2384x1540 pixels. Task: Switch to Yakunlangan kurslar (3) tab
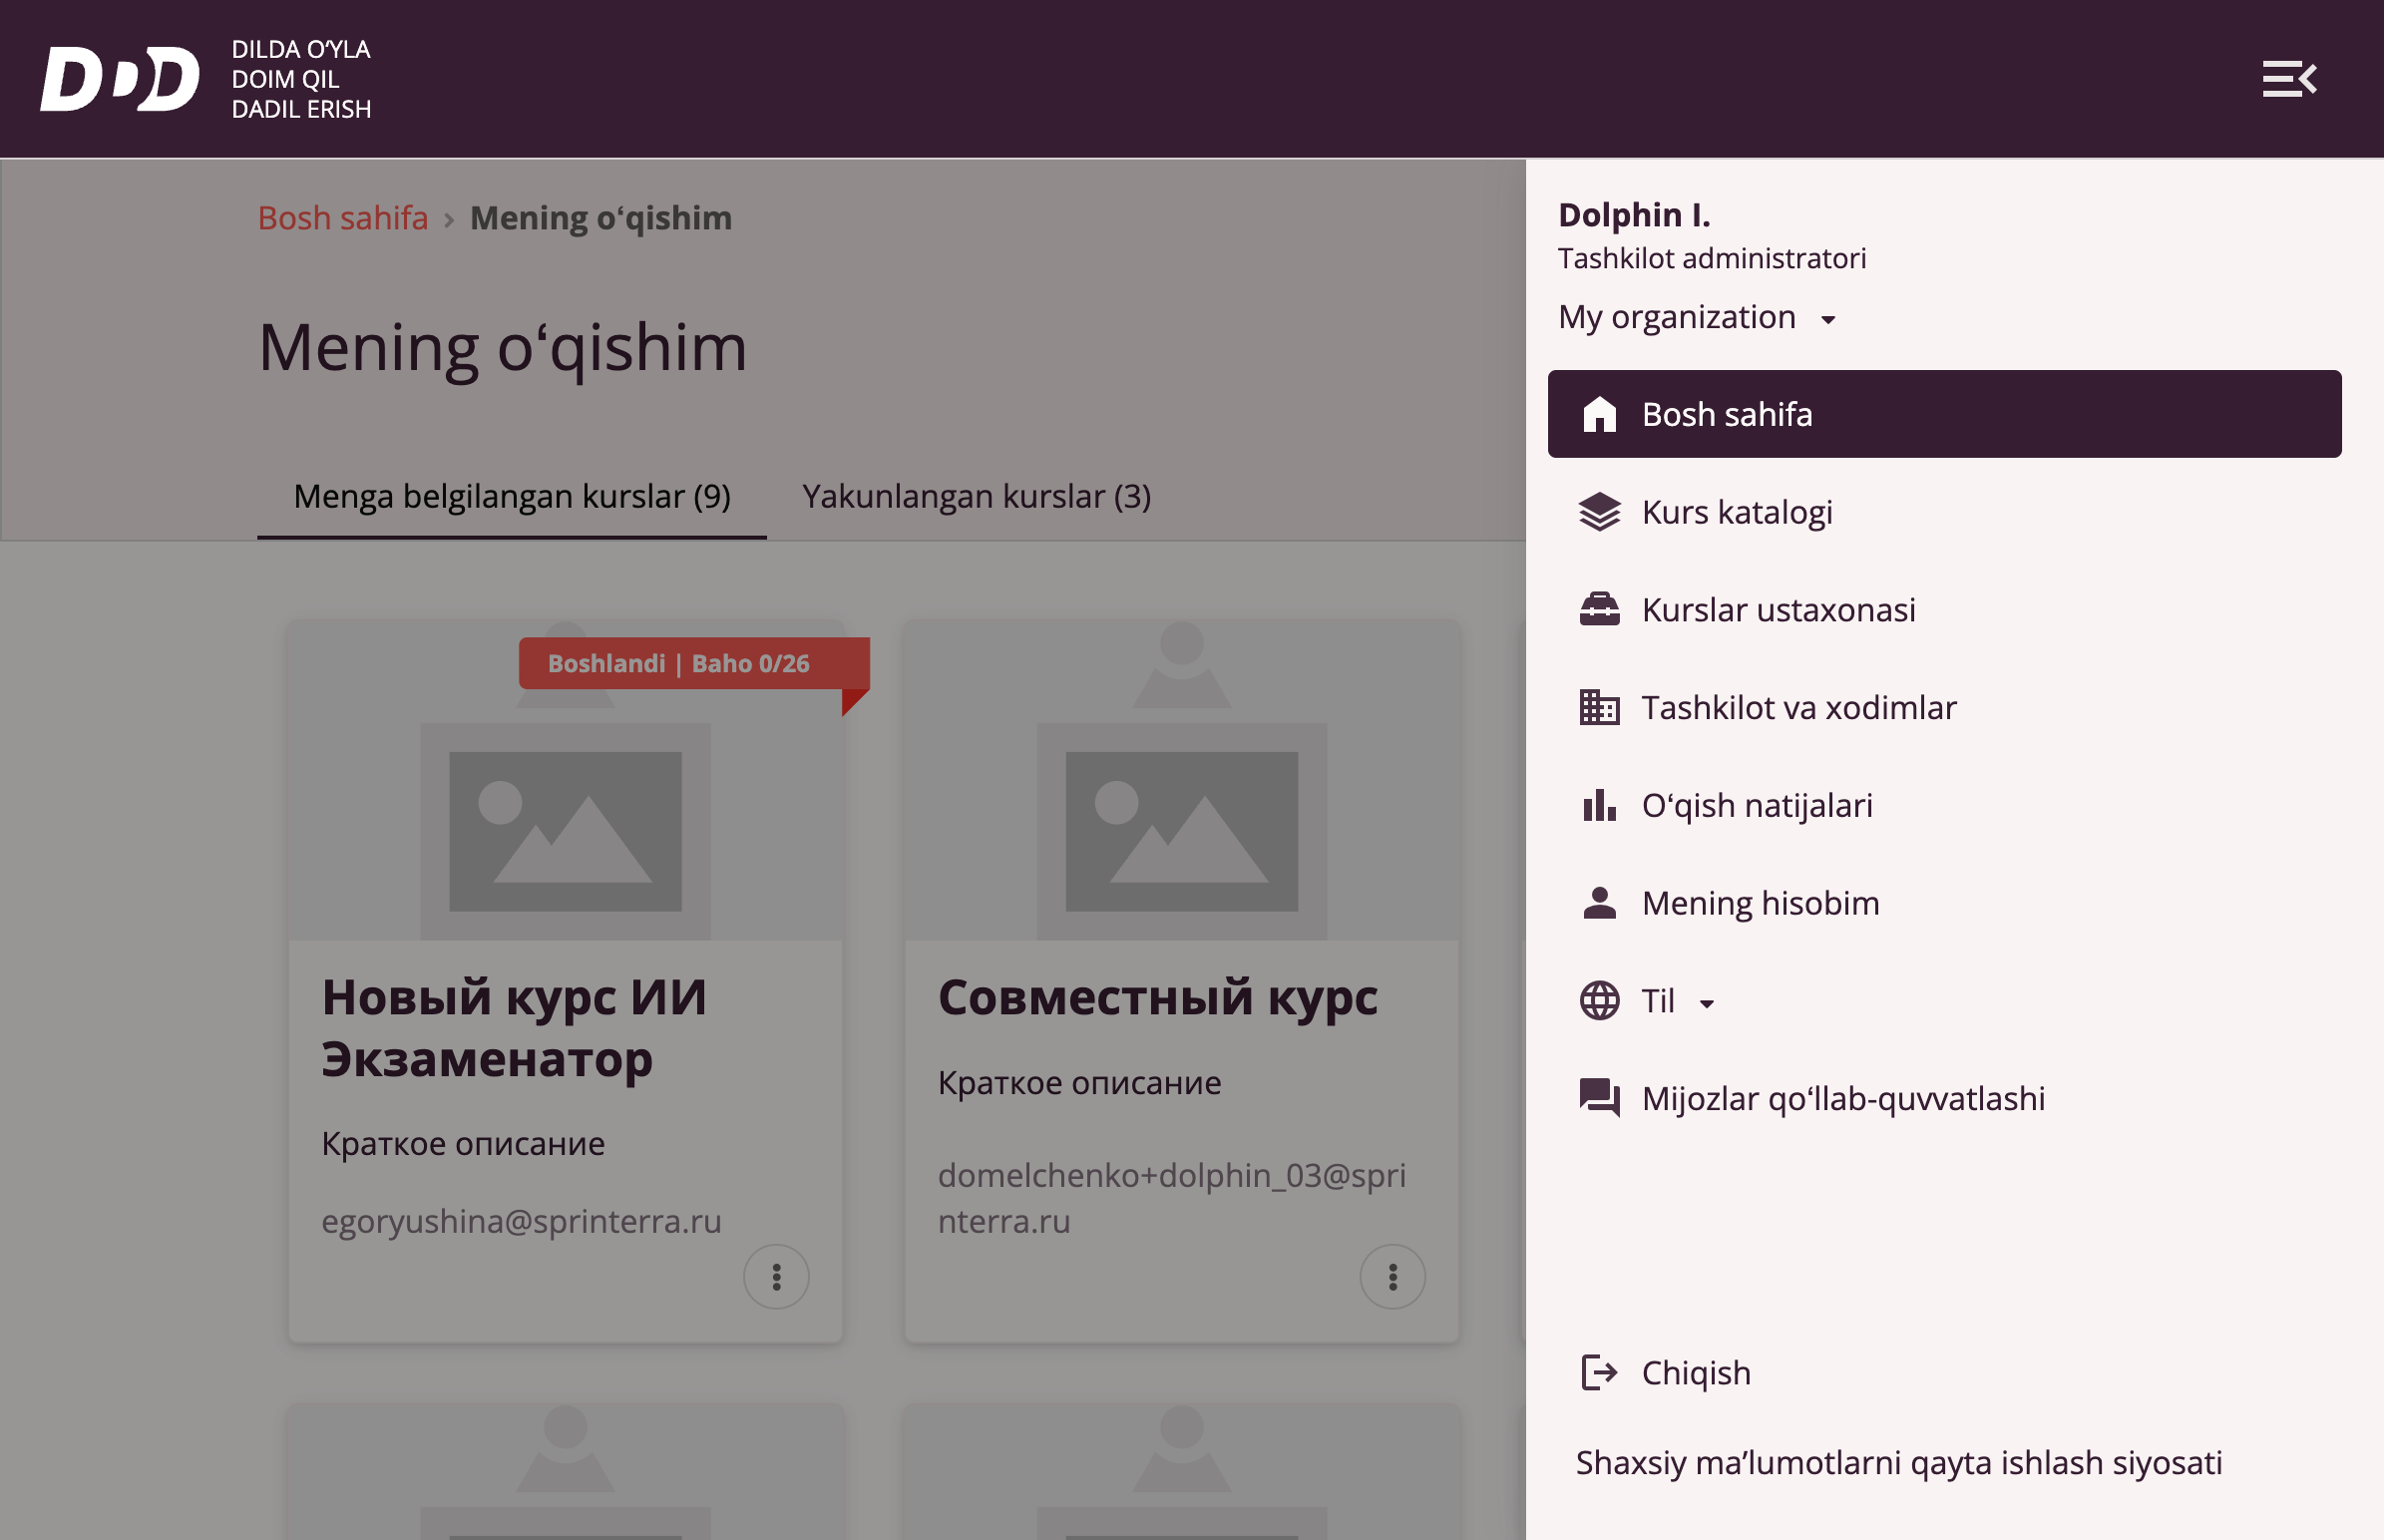click(976, 496)
